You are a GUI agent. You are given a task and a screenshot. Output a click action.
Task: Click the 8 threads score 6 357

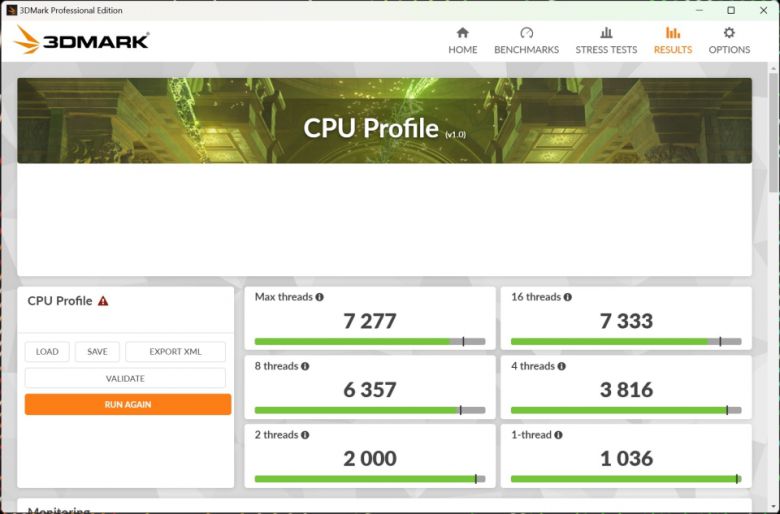[370, 390]
